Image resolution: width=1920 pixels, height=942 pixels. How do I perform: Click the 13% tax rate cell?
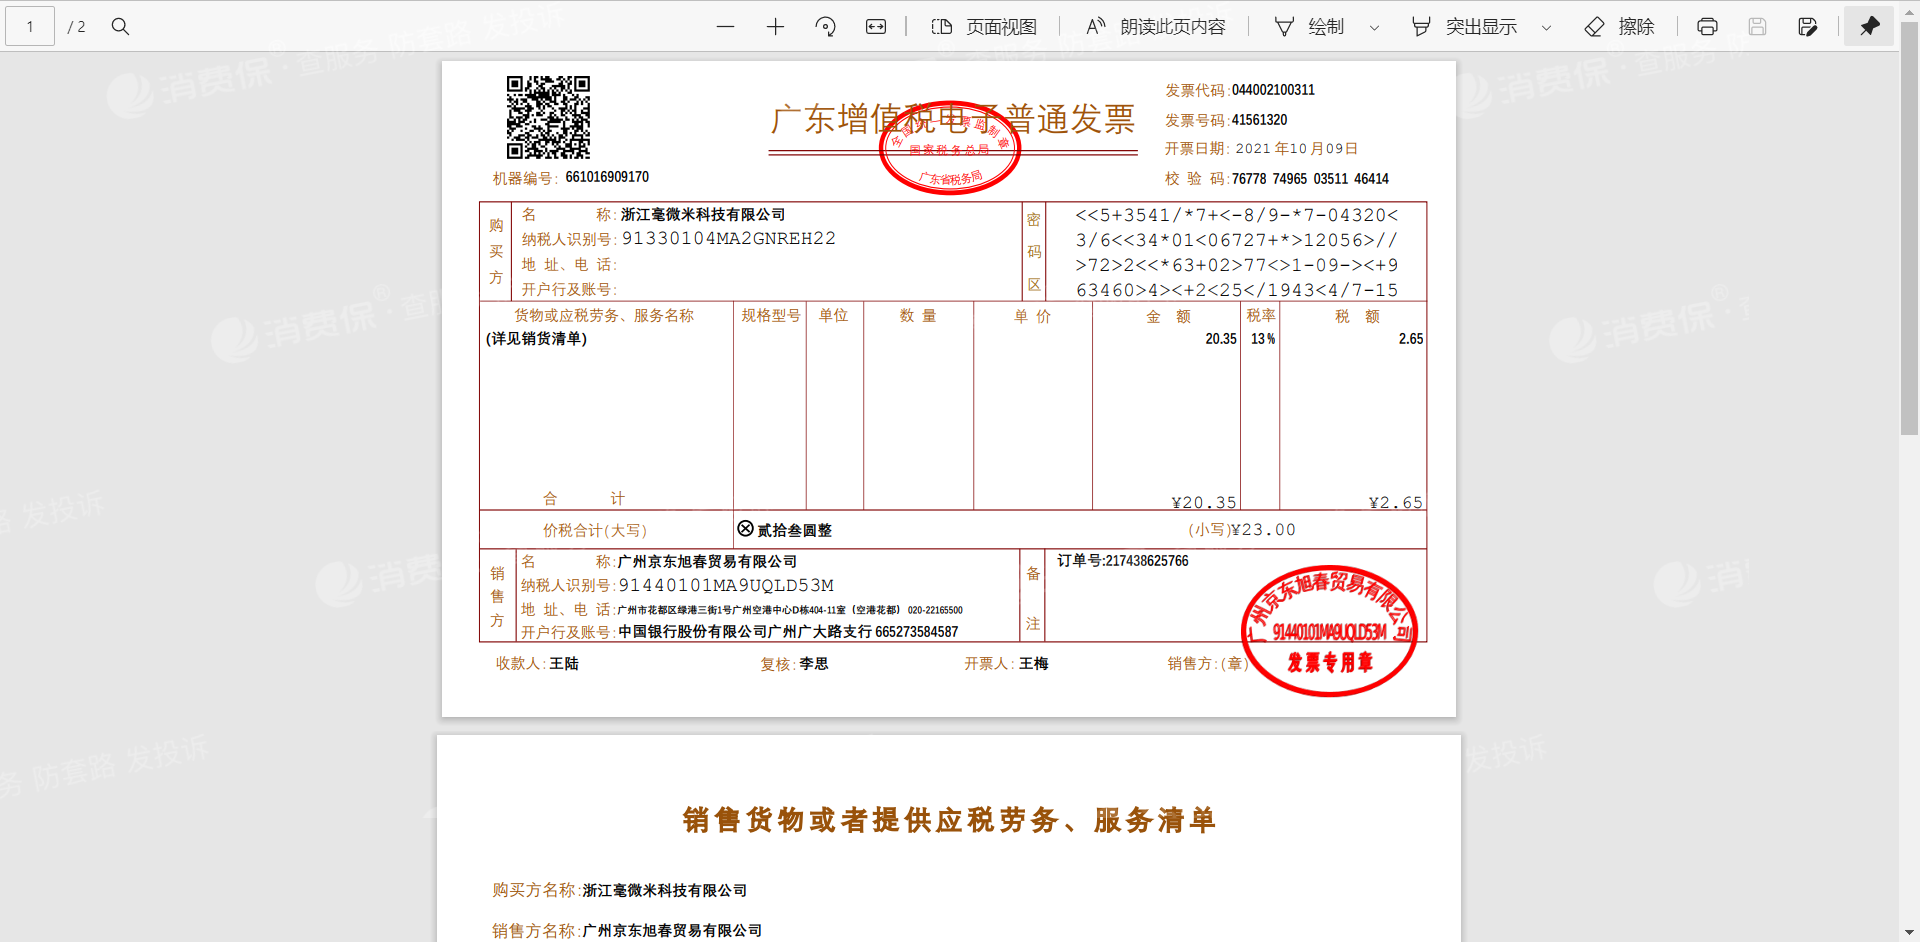tap(1263, 339)
